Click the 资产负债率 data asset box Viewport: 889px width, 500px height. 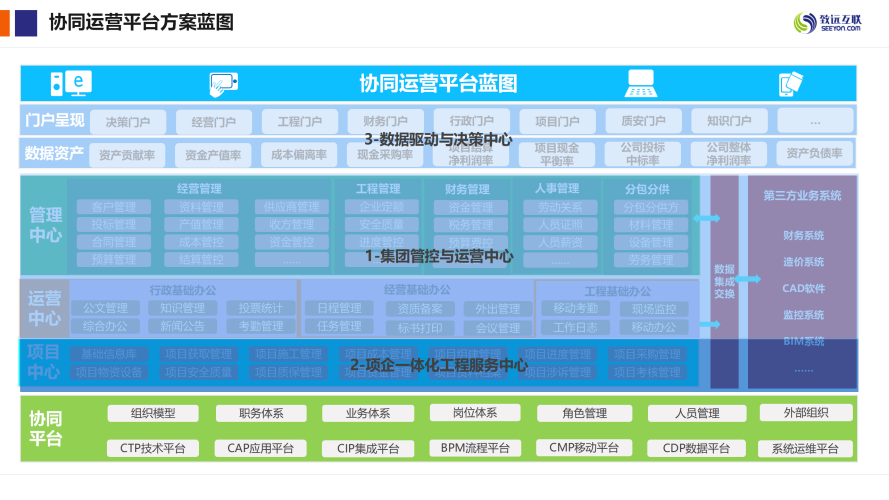pyautogui.click(x=814, y=155)
